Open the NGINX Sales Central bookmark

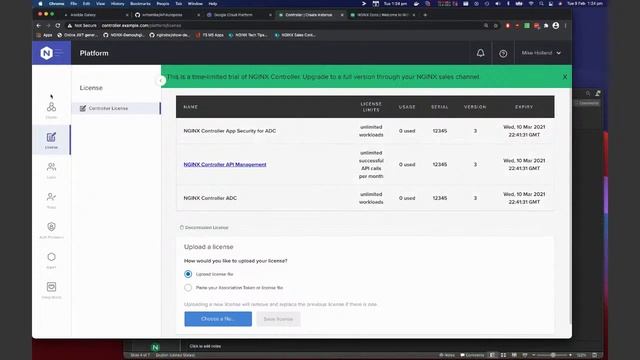click(x=295, y=35)
